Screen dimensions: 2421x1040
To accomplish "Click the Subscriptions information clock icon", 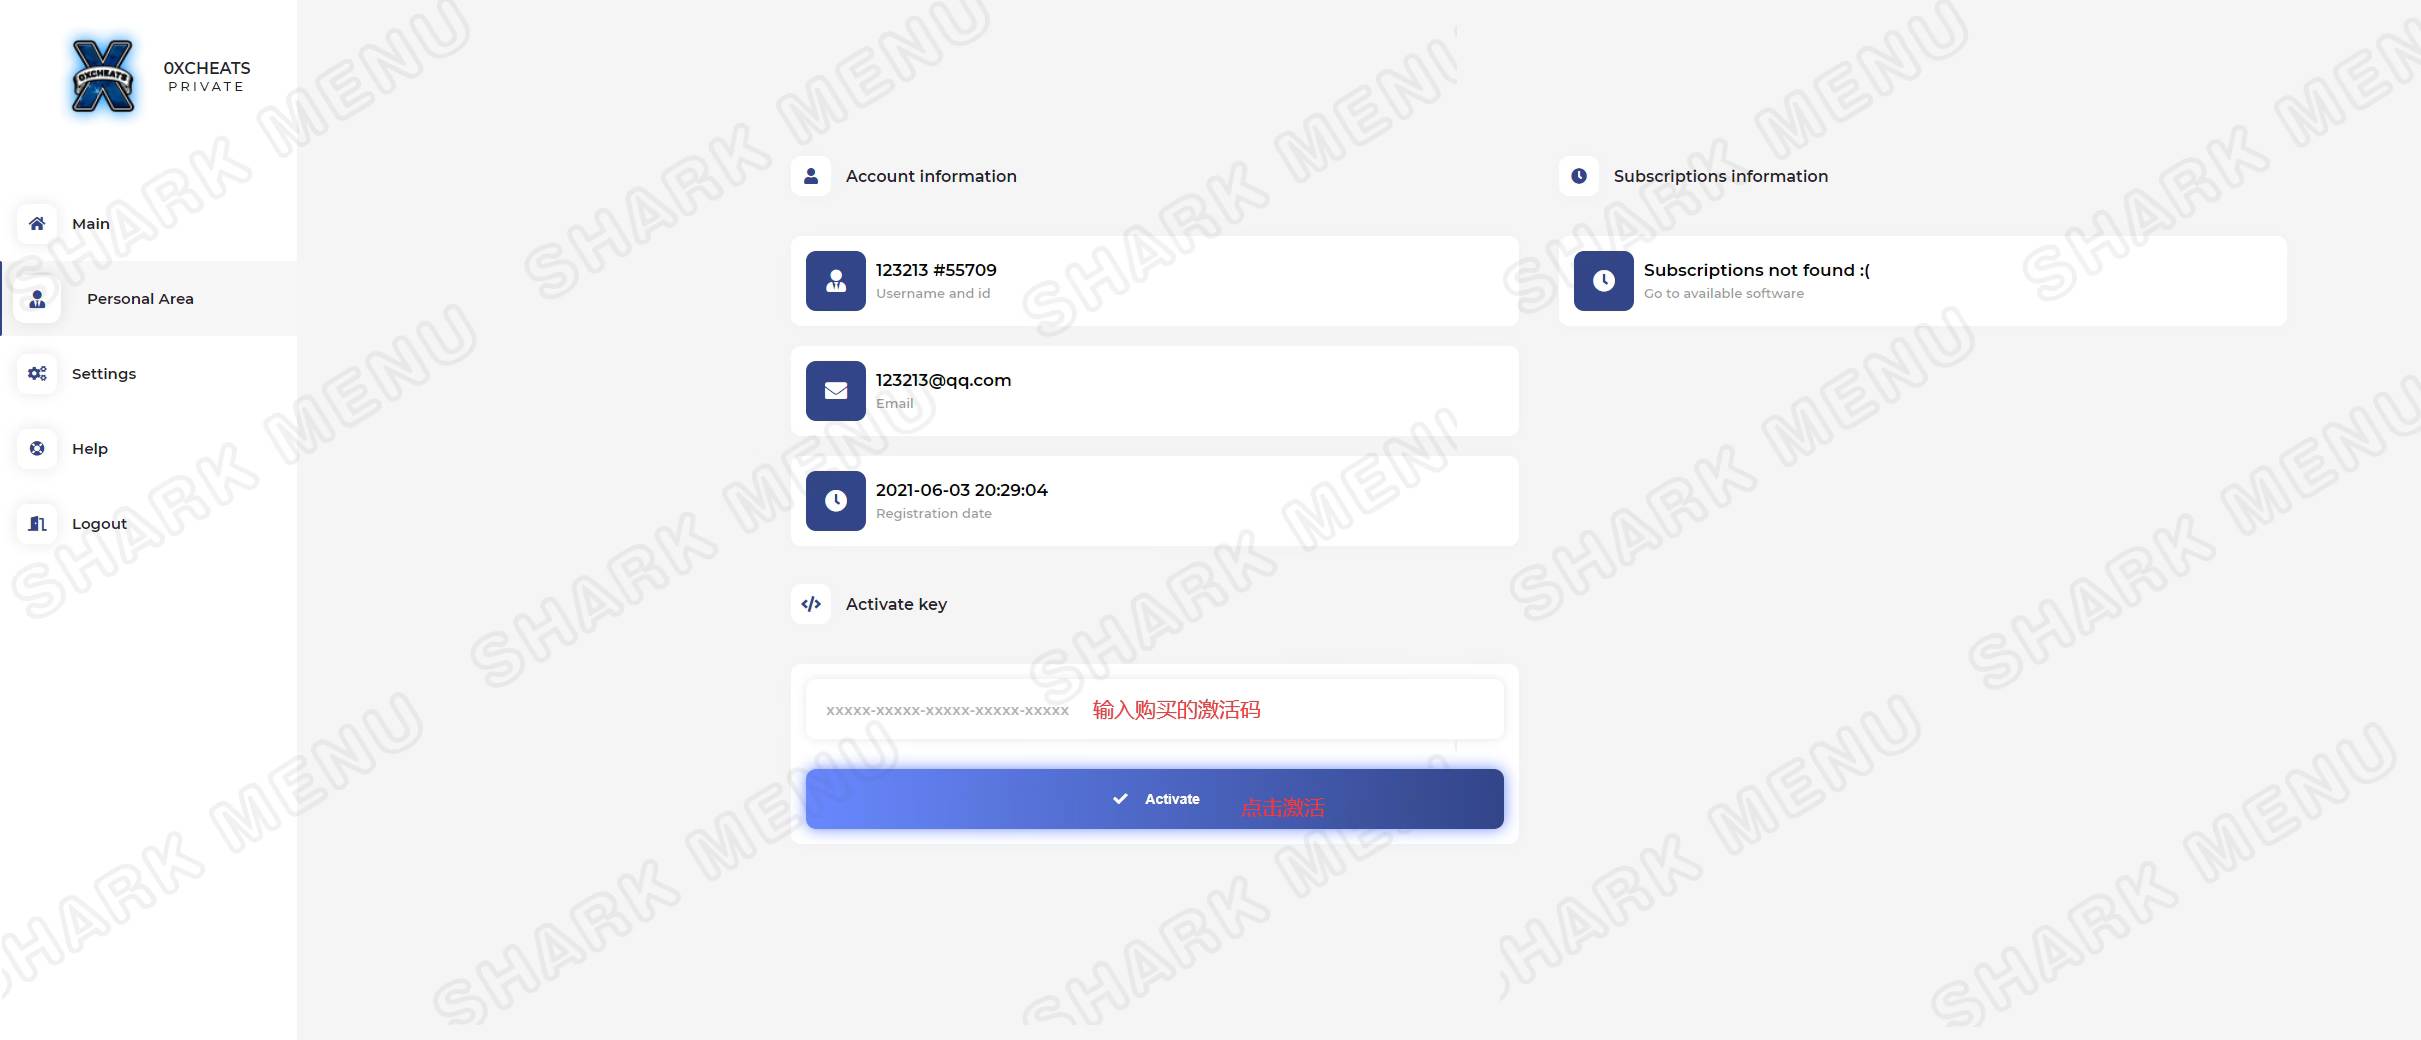I will pyautogui.click(x=1579, y=176).
